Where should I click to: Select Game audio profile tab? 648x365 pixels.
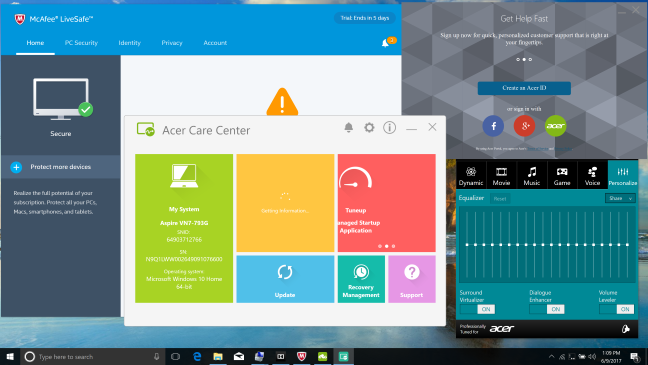click(x=562, y=175)
